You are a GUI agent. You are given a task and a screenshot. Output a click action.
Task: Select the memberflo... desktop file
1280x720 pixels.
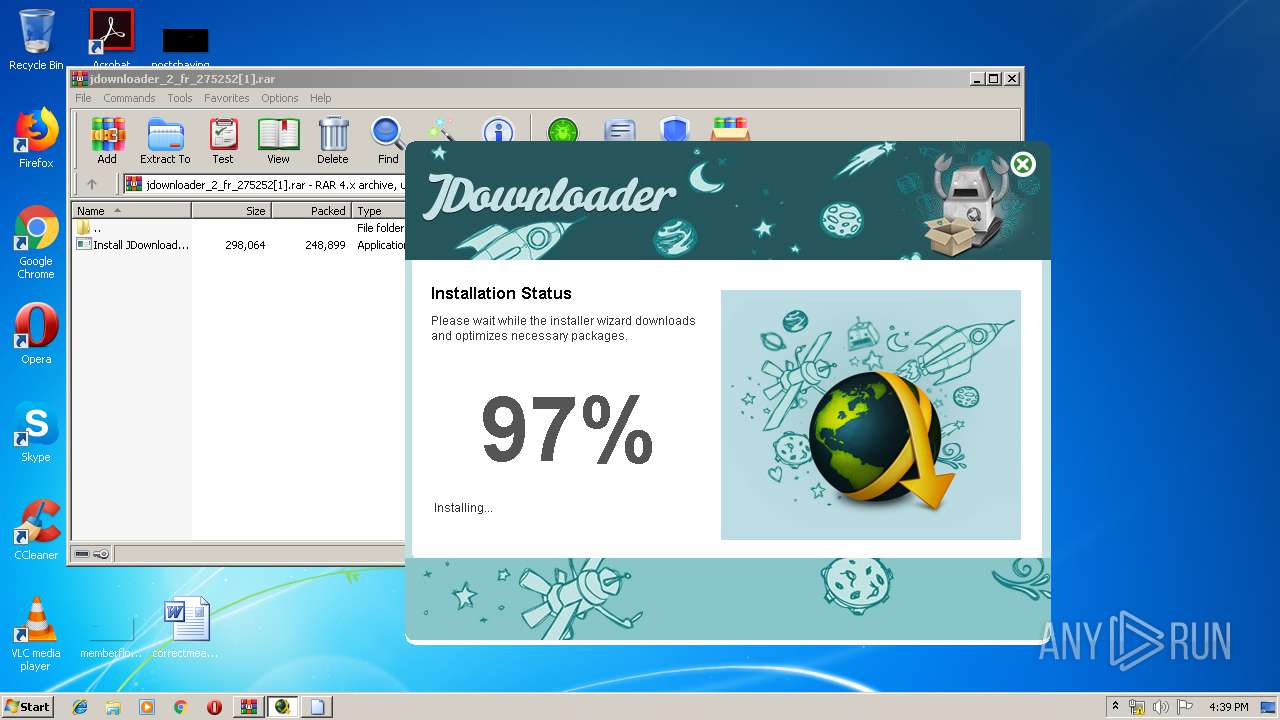point(111,635)
